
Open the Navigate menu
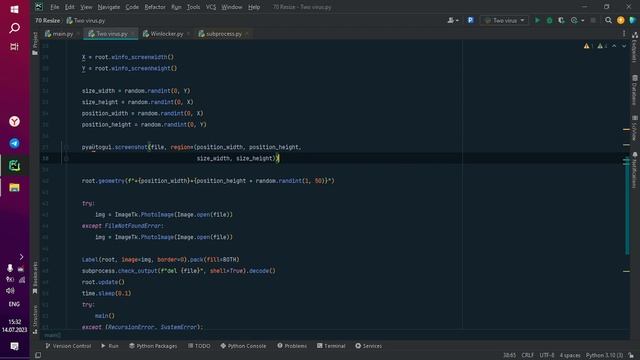click(109, 7)
